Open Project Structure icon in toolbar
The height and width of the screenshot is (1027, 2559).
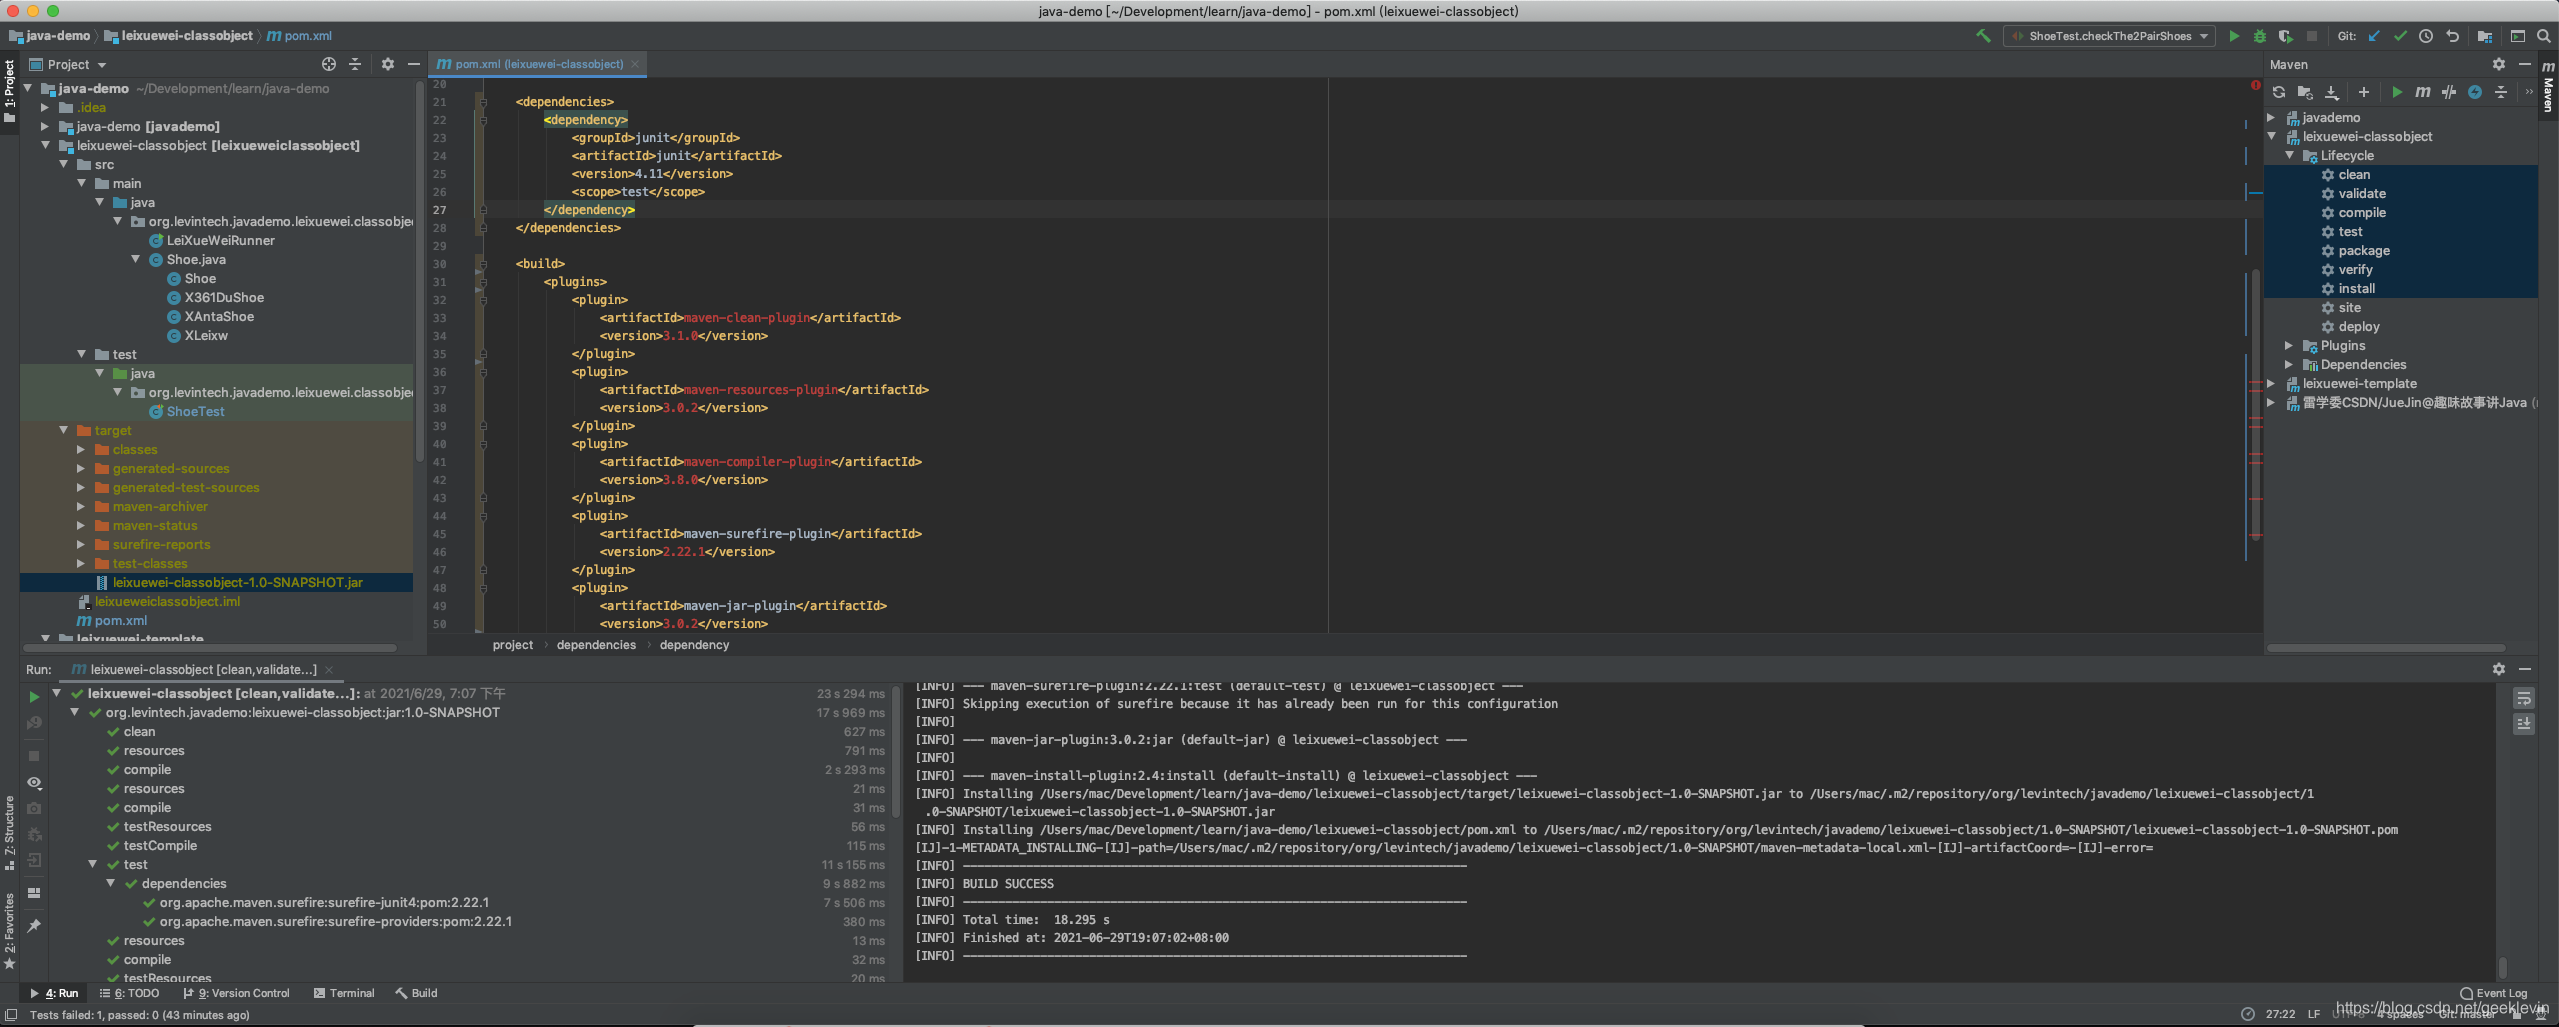click(x=2485, y=36)
